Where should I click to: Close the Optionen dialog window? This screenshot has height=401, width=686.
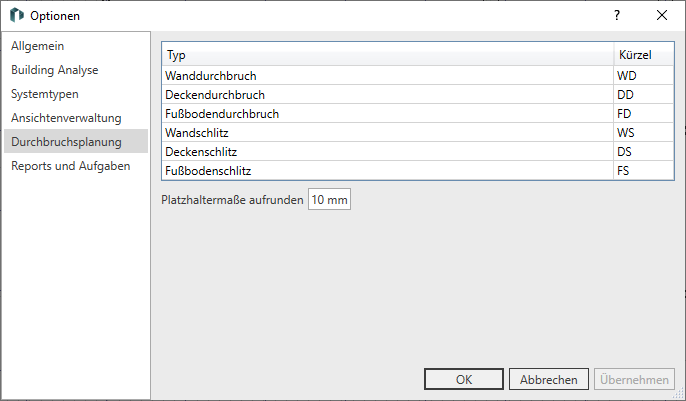(662, 15)
